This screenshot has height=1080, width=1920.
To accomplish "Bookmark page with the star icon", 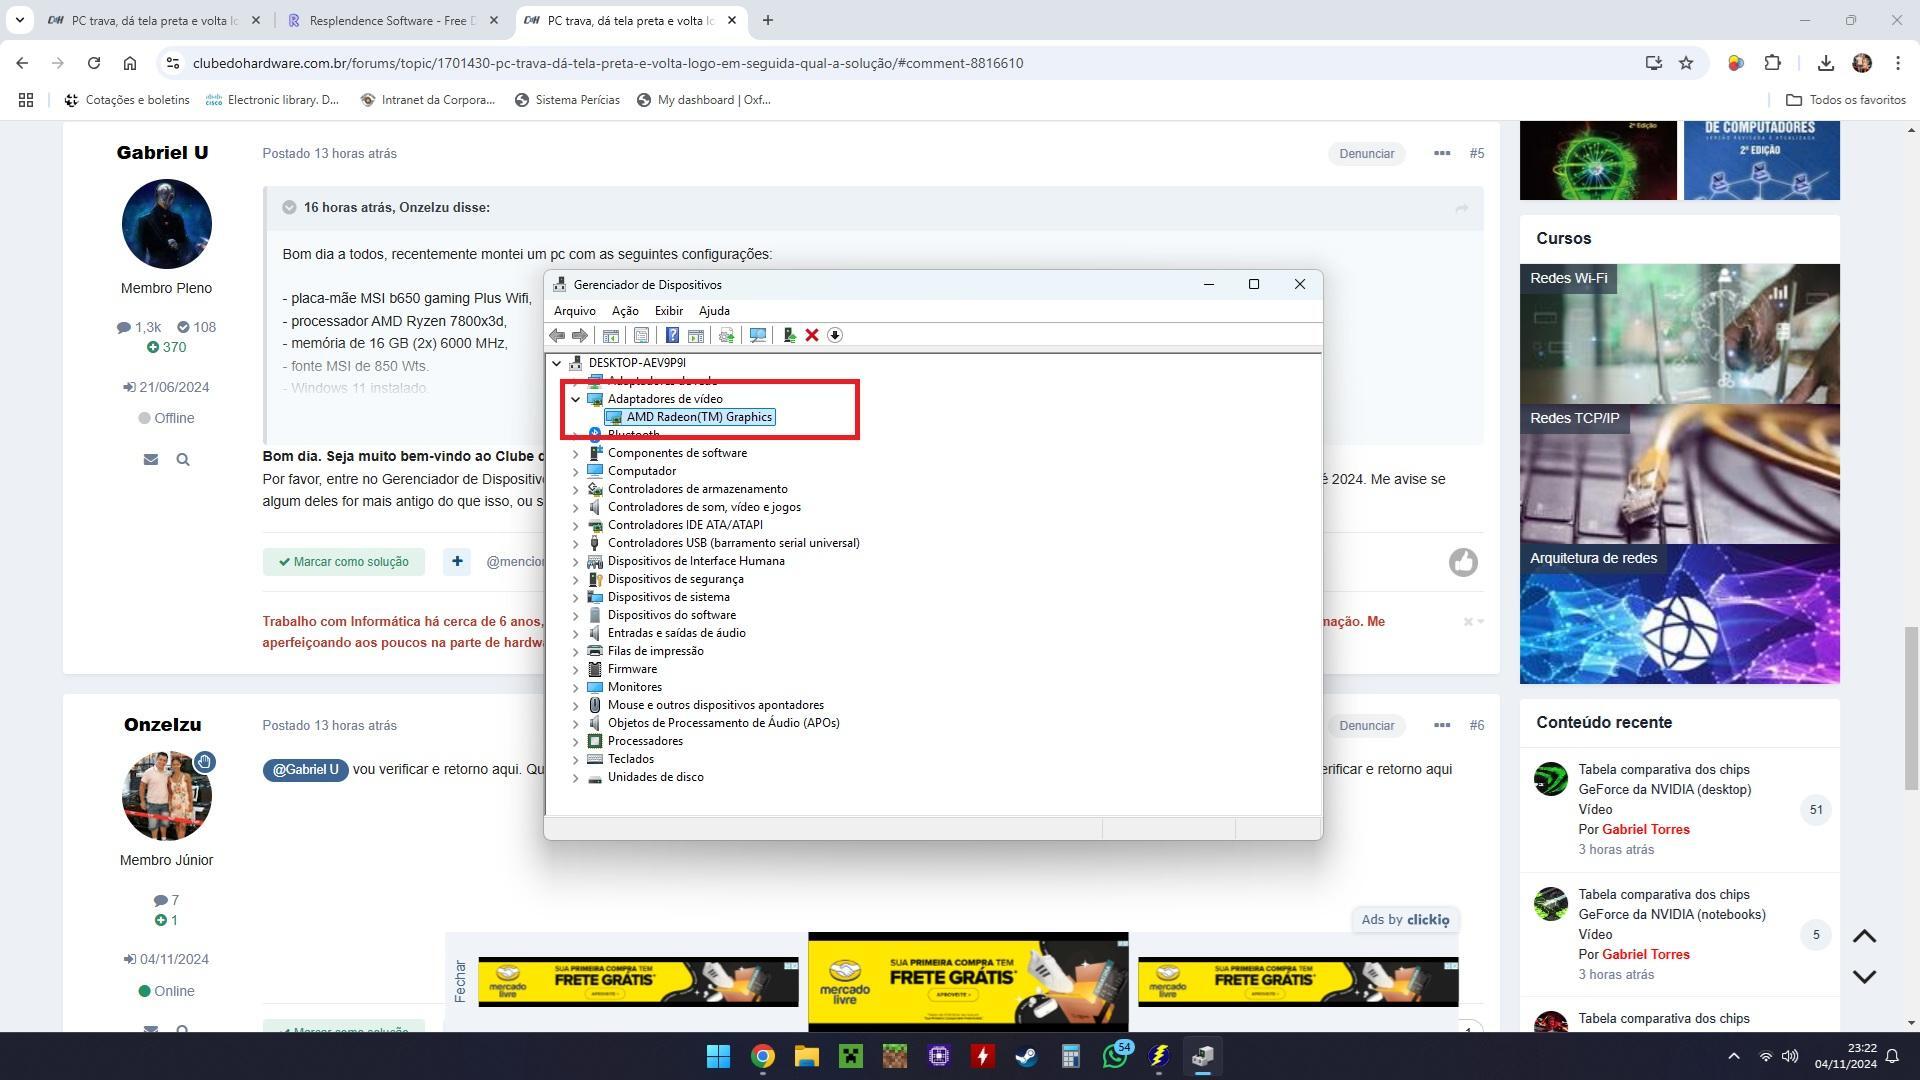I will [x=1686, y=63].
